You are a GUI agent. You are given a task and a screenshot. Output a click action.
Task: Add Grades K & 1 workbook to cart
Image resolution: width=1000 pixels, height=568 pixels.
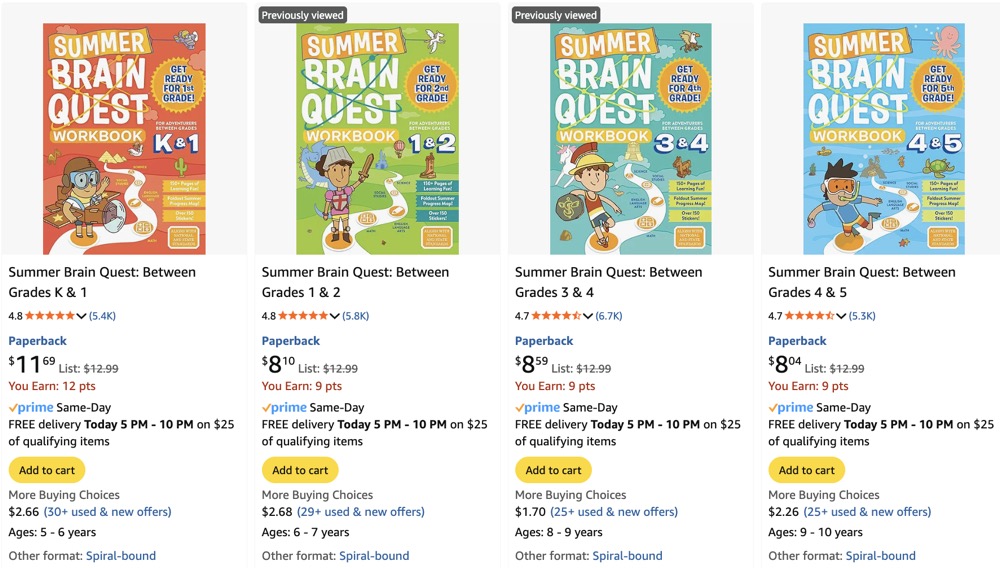click(47, 470)
